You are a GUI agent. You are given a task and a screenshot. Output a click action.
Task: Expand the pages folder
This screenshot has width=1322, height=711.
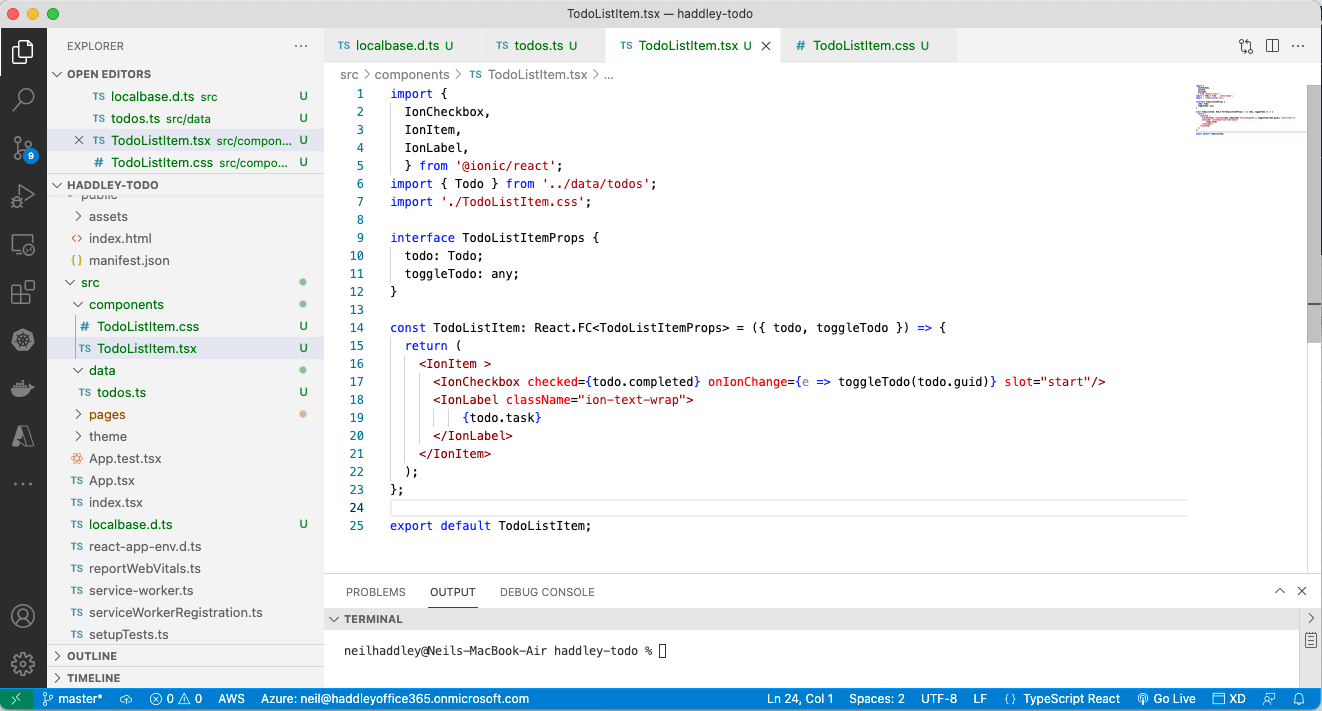(107, 414)
